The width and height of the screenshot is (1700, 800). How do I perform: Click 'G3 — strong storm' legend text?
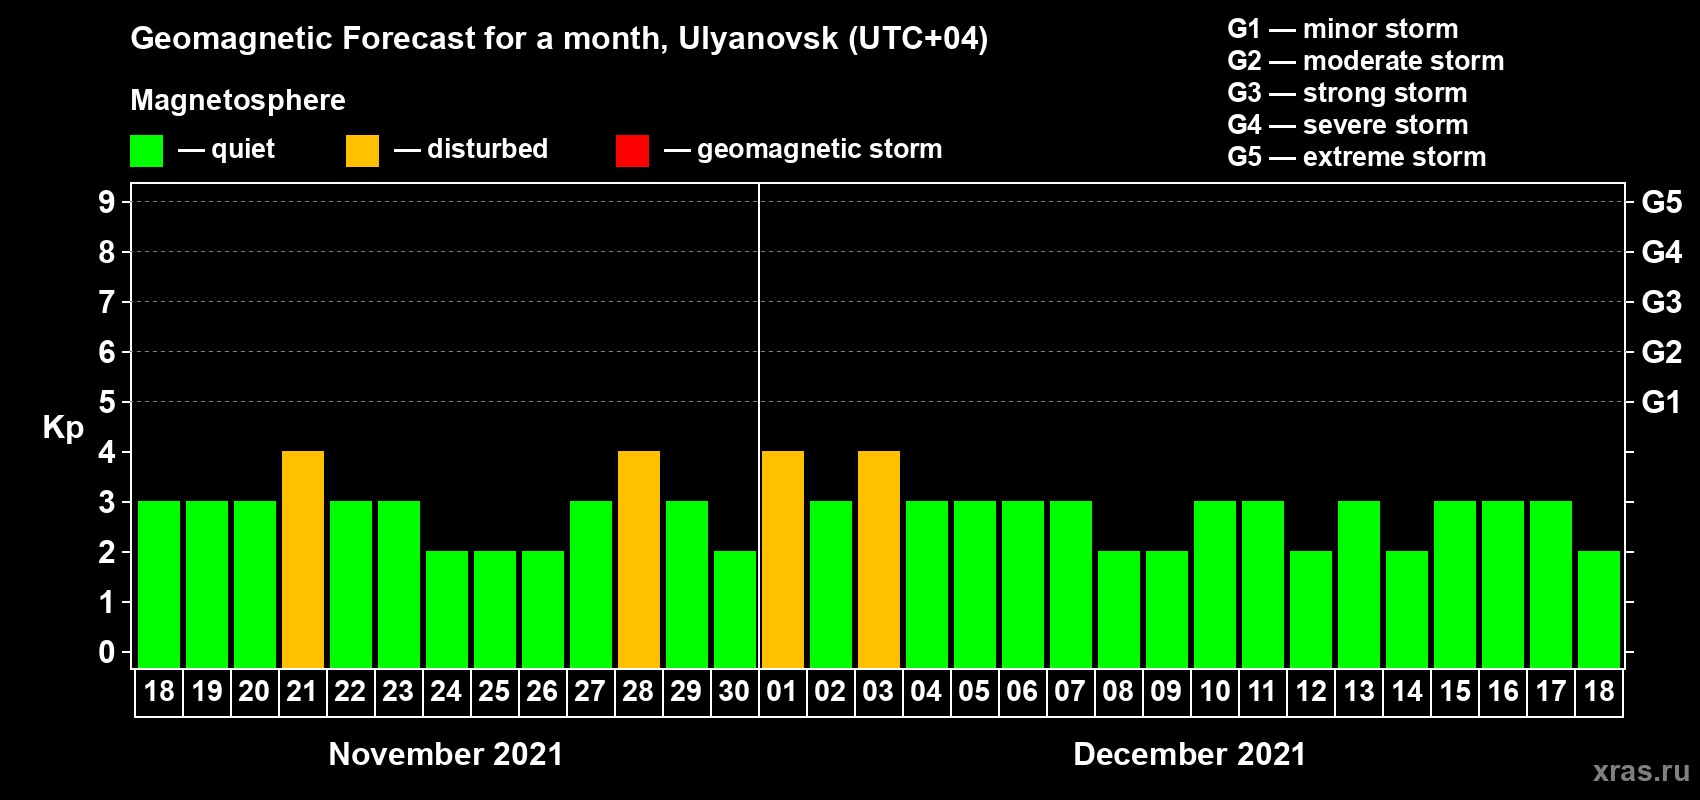1348,93
